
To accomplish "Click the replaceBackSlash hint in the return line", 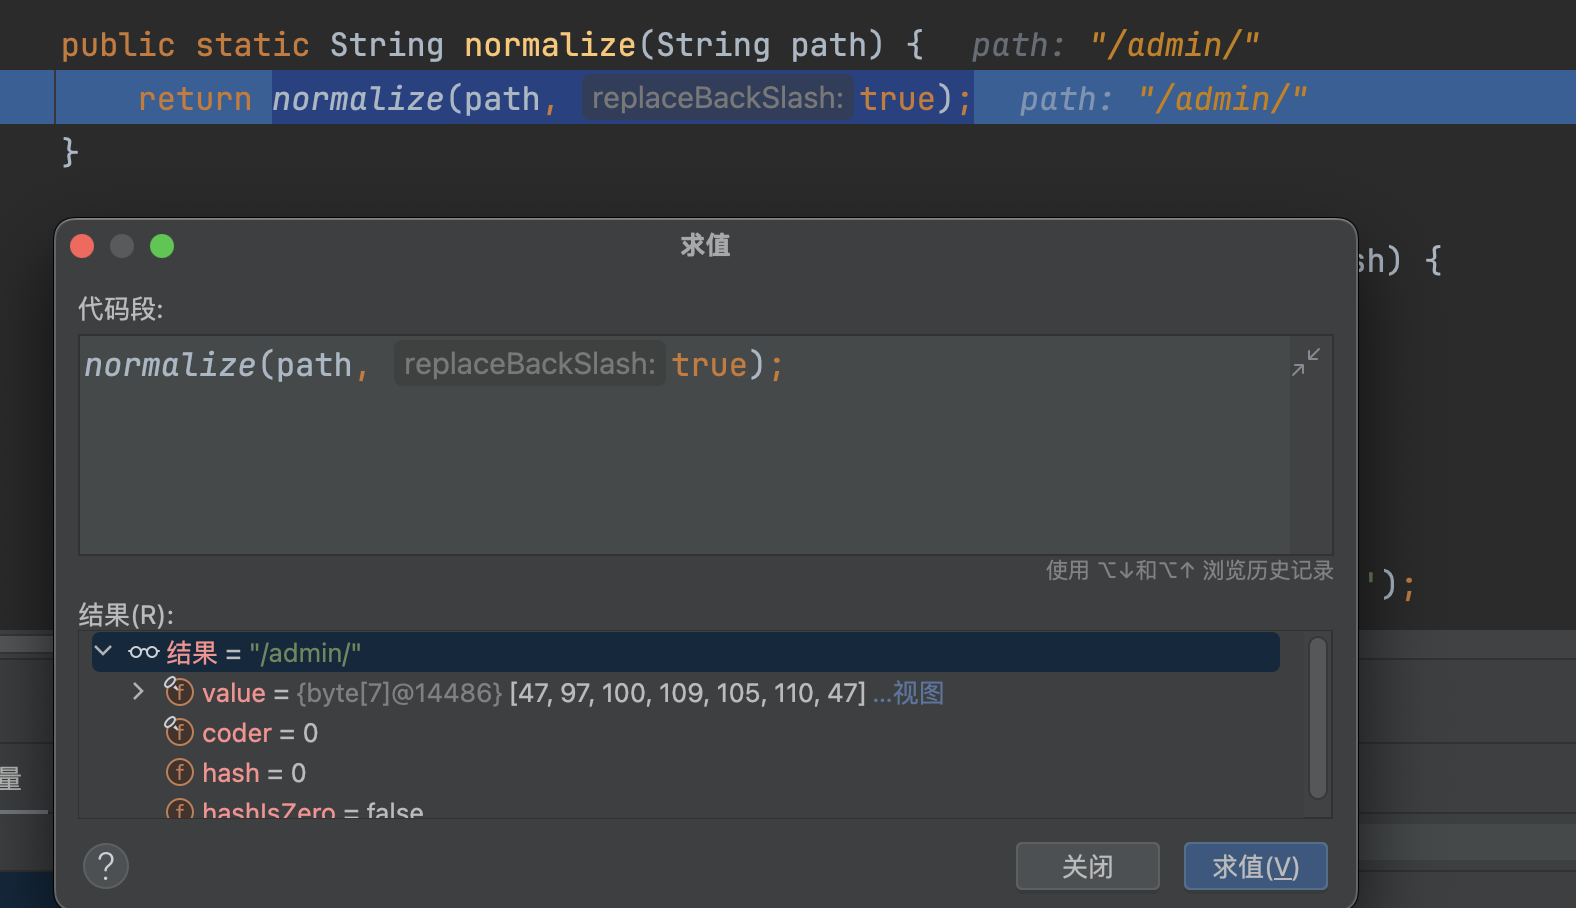I will pos(717,98).
